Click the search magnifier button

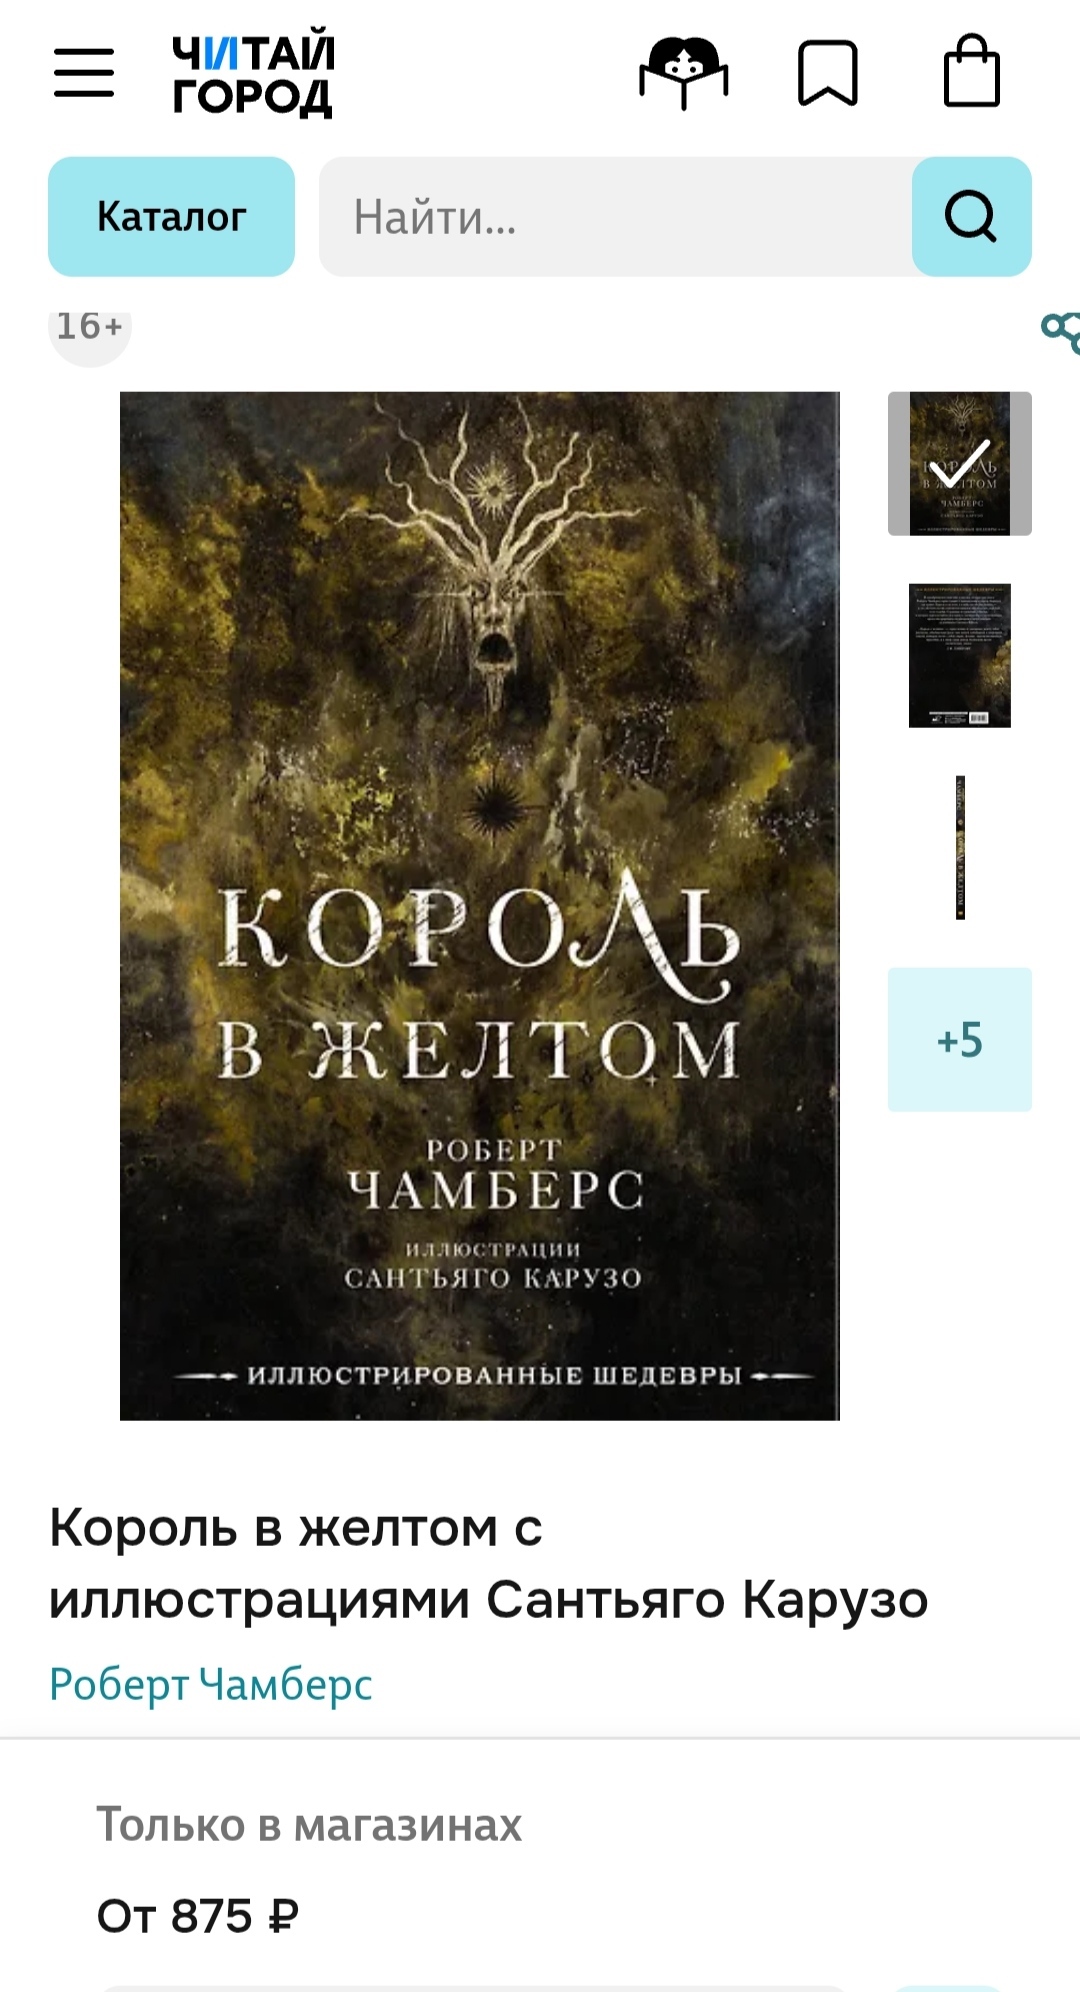click(x=971, y=216)
